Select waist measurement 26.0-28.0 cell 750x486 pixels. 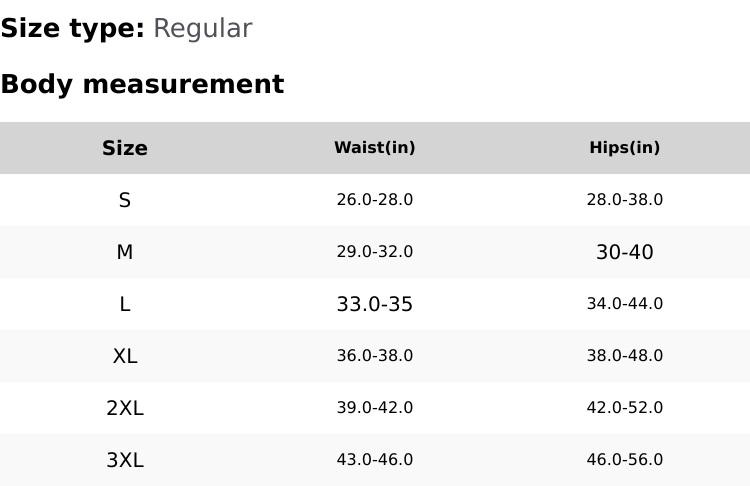(x=375, y=200)
